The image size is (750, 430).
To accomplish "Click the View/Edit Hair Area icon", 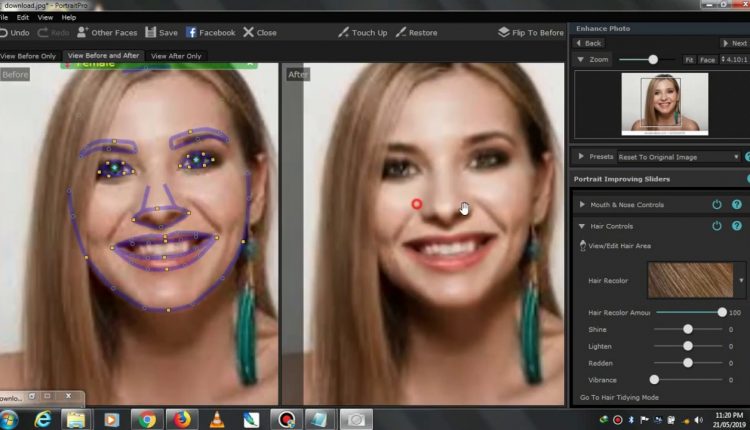I will click(583, 246).
